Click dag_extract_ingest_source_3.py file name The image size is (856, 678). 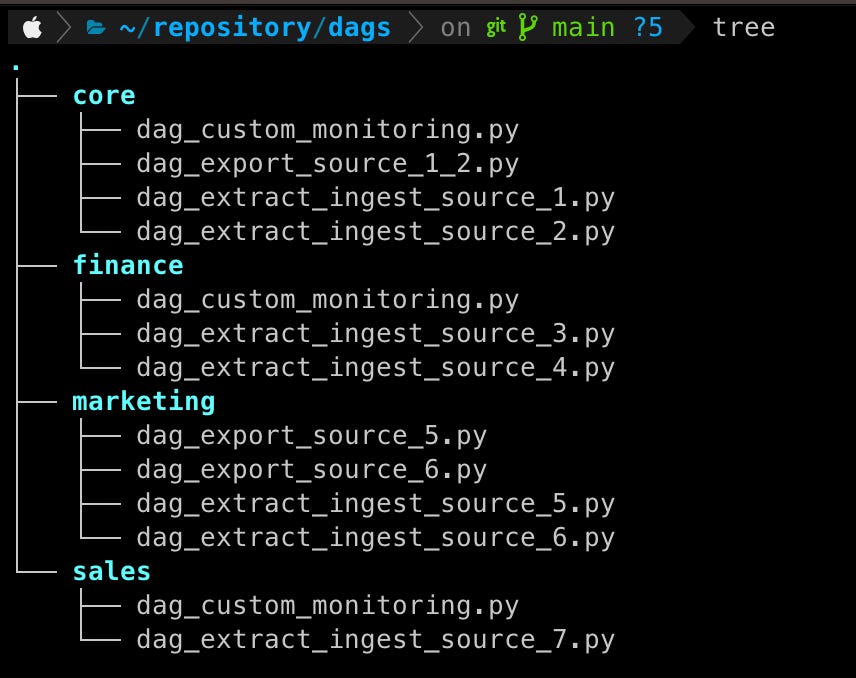pos(376,334)
